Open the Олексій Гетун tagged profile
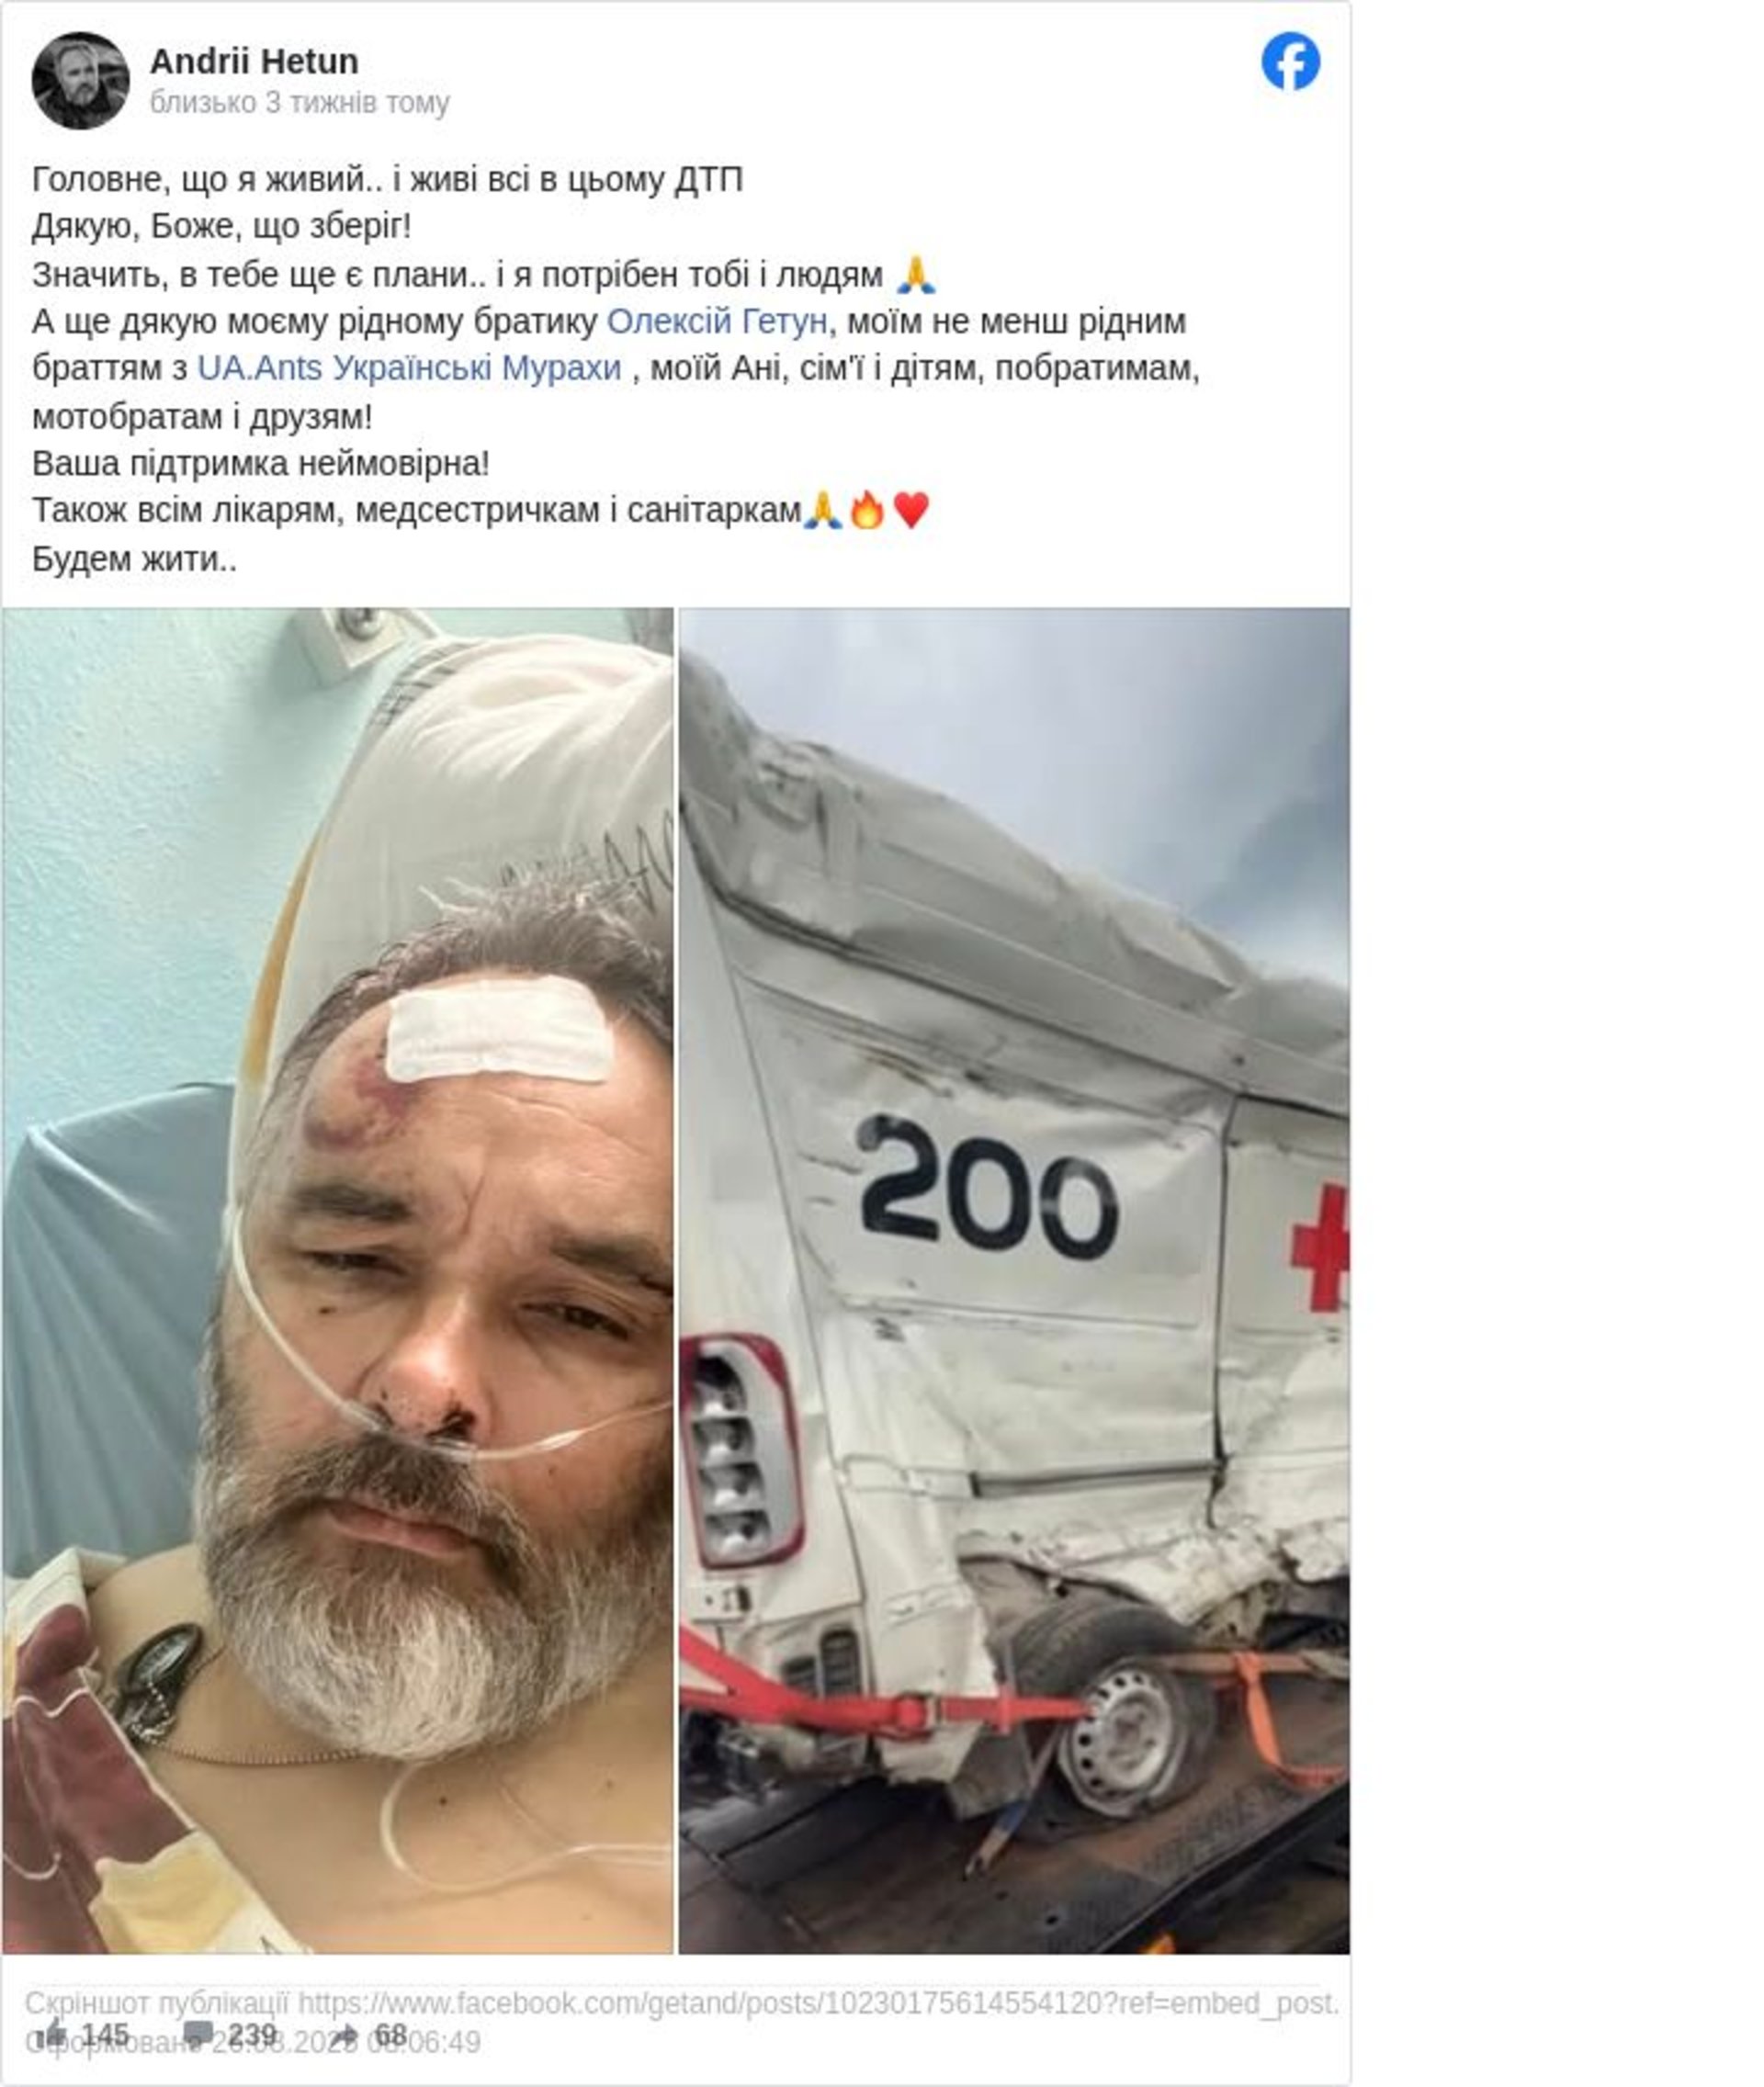Viewport: 1764px width, 2087px height. (717, 322)
